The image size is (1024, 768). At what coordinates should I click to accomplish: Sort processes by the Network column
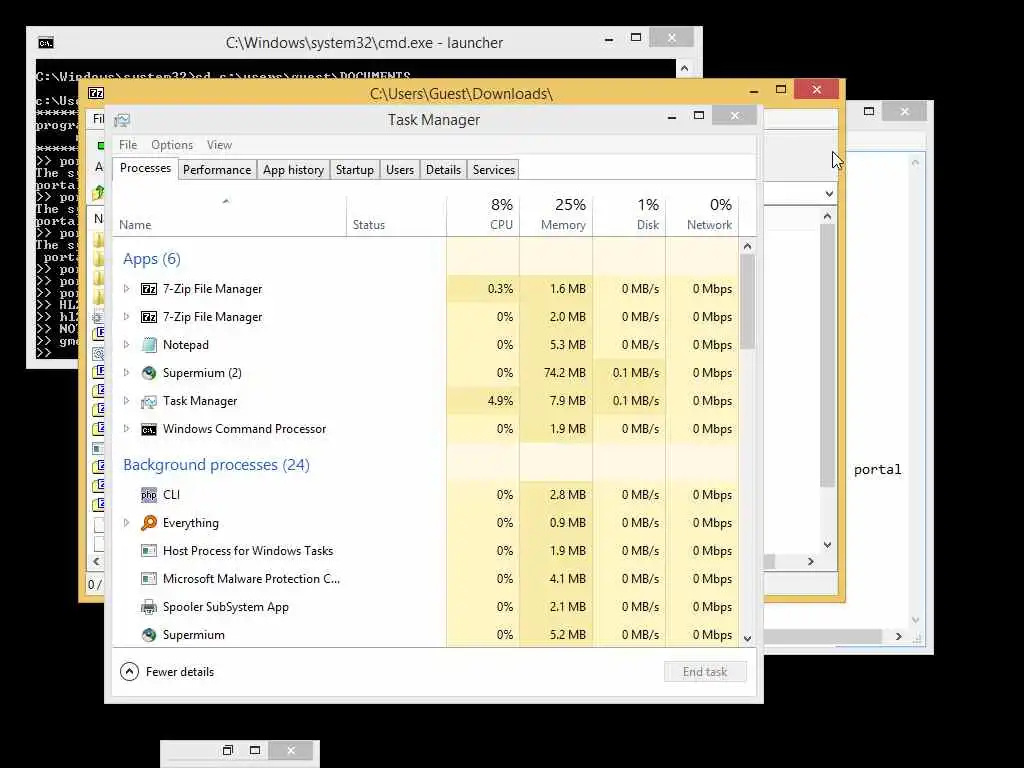click(x=703, y=216)
